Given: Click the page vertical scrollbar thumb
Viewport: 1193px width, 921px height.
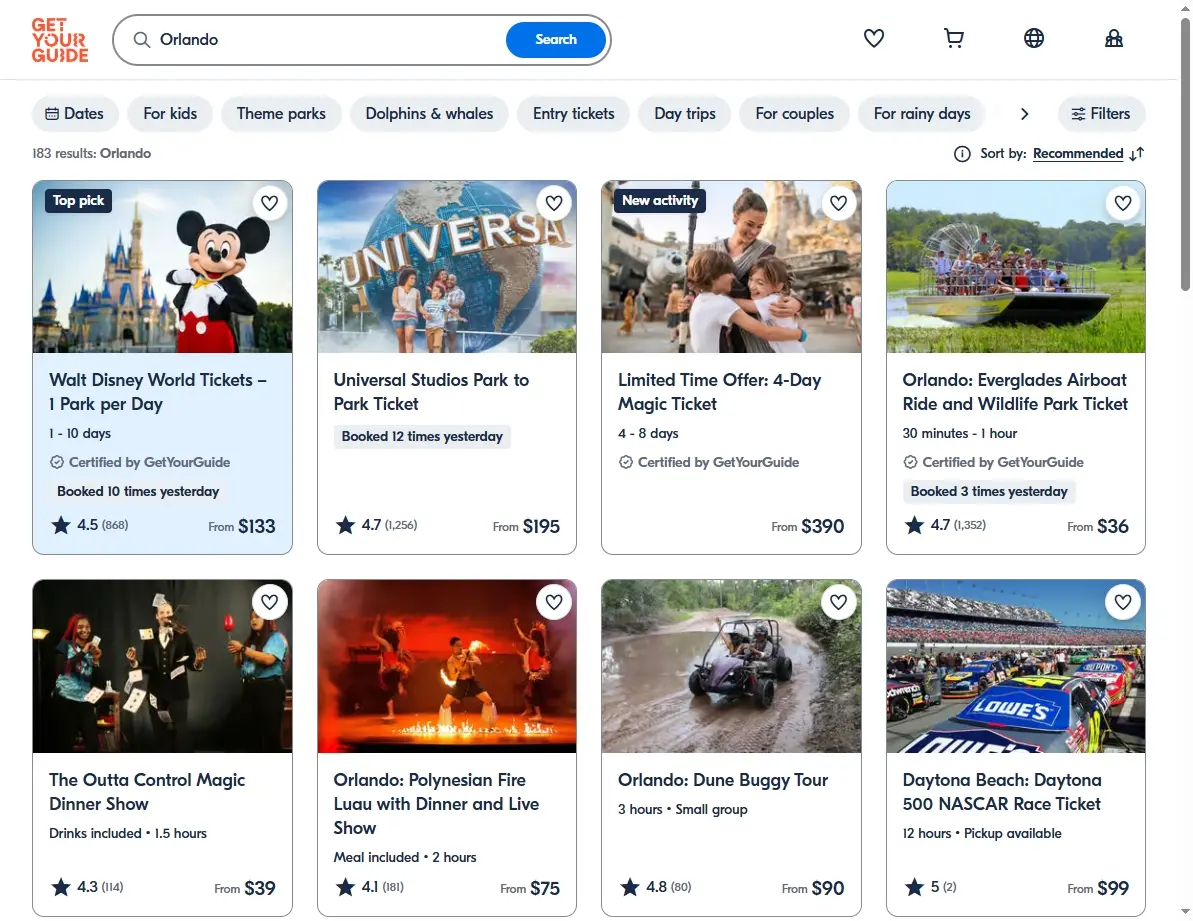Looking at the screenshot, I should coord(1185,152).
